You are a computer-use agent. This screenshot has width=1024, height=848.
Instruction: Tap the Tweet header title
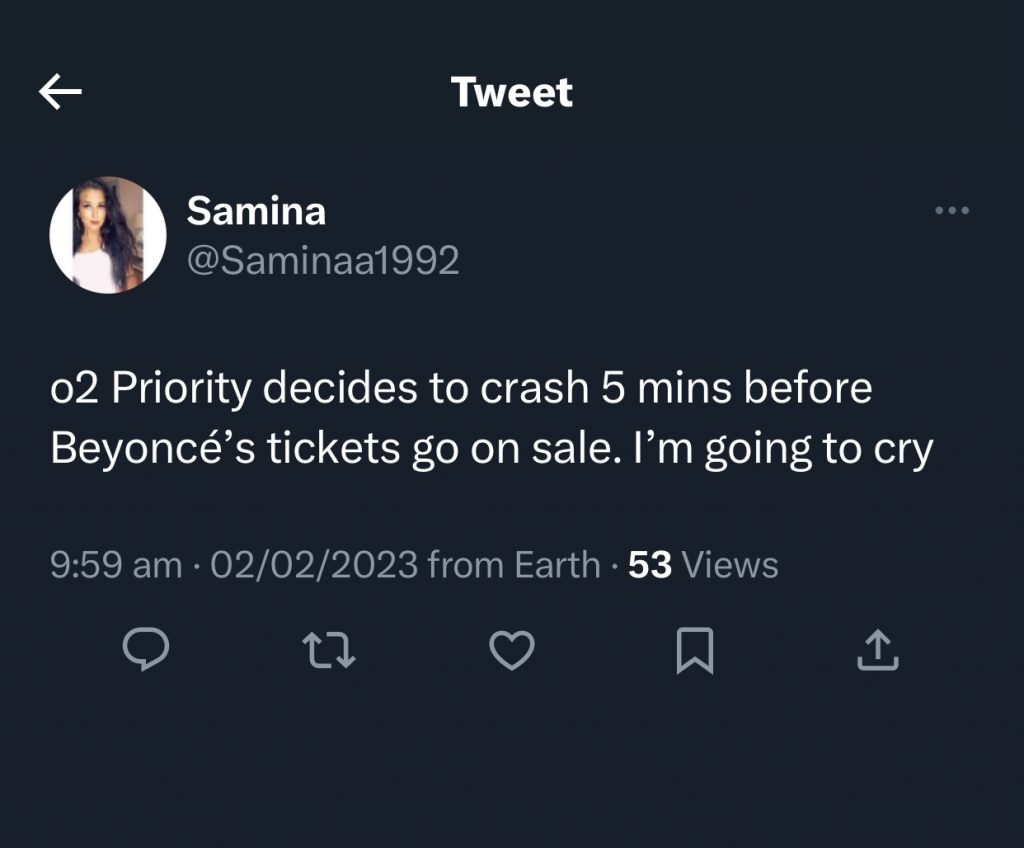coord(512,93)
